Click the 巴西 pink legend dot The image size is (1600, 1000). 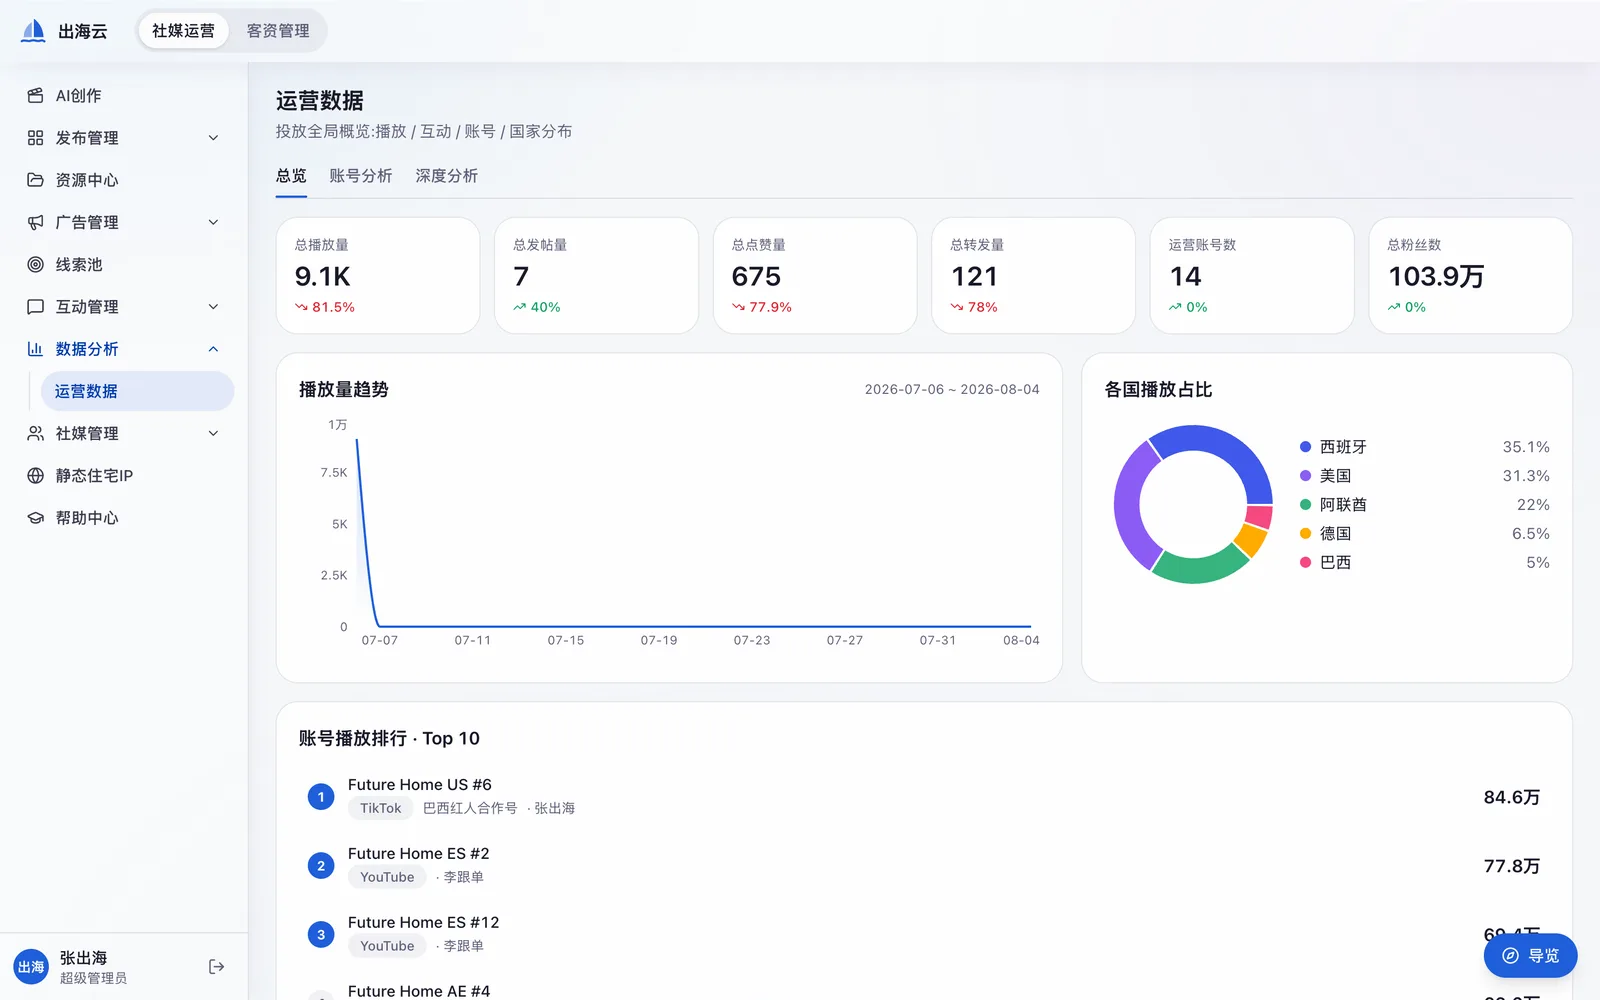point(1305,563)
